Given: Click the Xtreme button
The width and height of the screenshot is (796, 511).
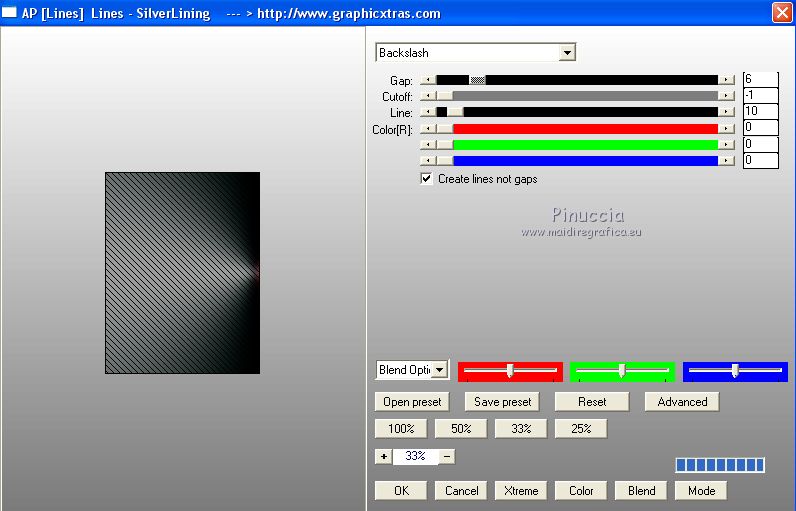Looking at the screenshot, I should [521, 491].
